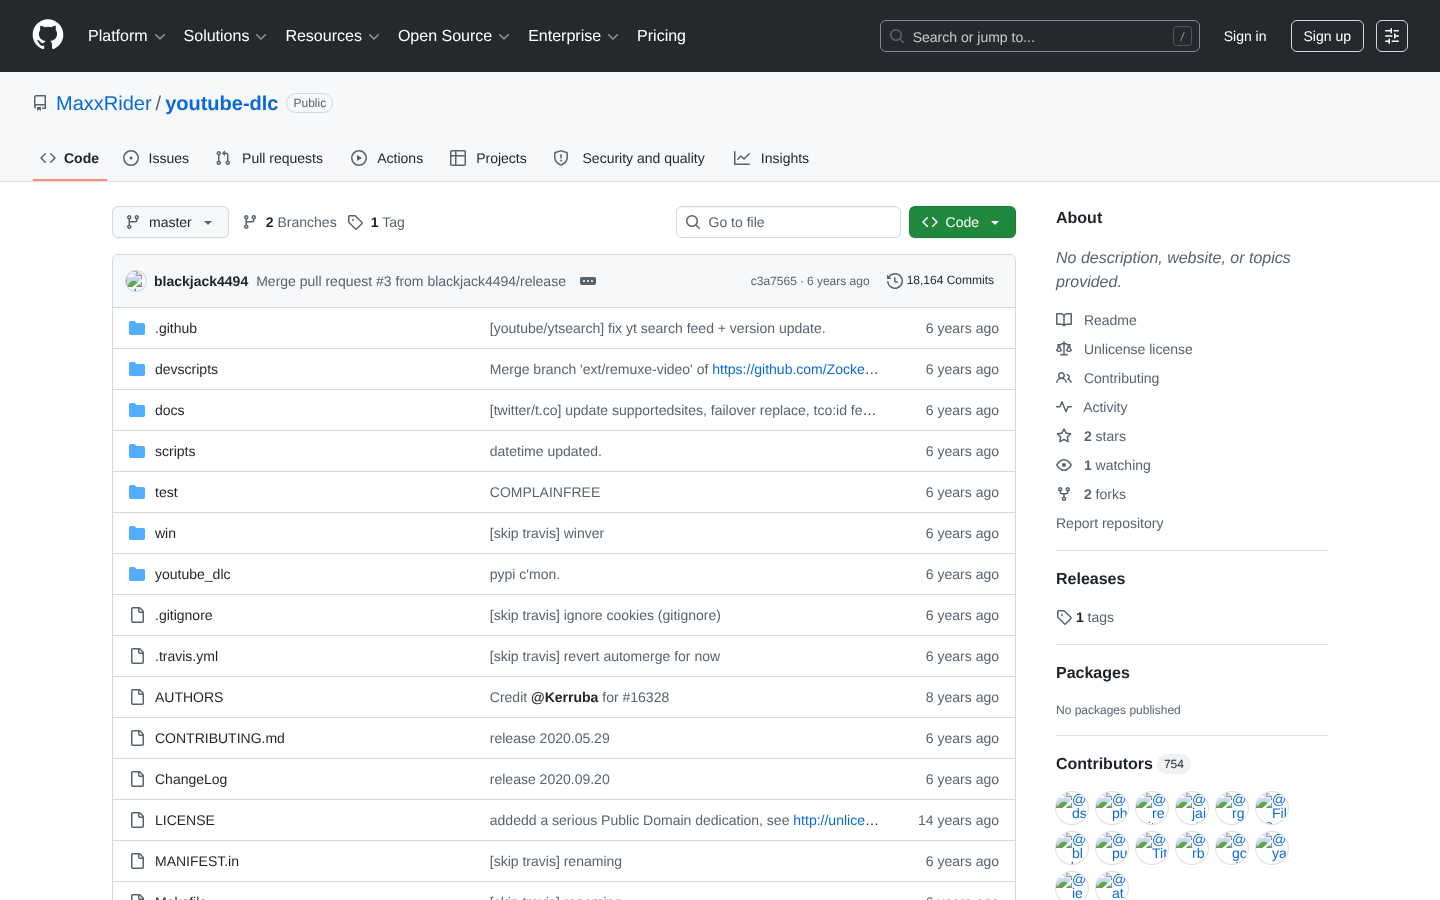Image resolution: width=1440 pixels, height=900 pixels.
Task: Open the Releases heading link
Action: pos(1090,579)
